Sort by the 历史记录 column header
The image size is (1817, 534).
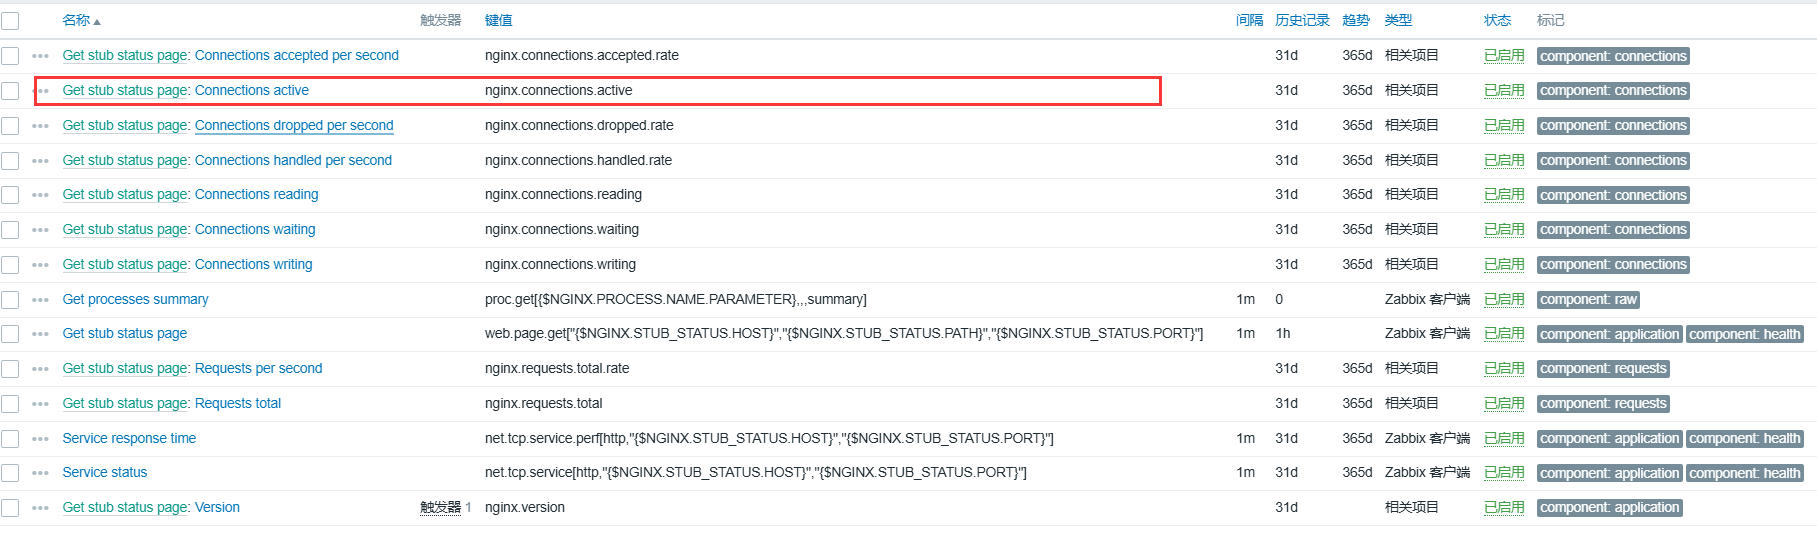1302,20
